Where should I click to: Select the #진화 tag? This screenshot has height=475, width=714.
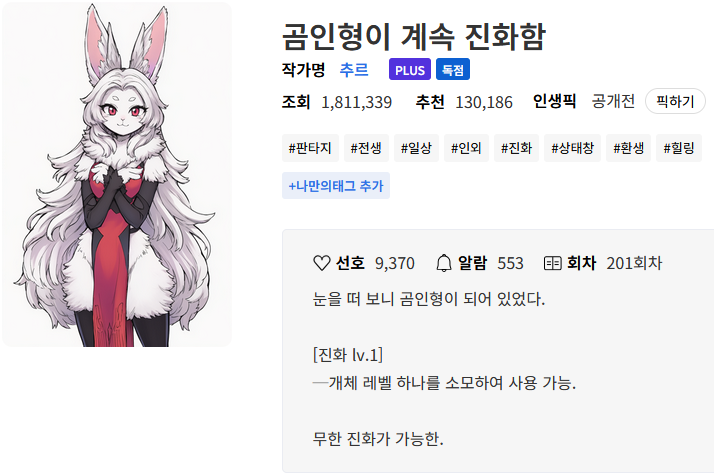(516, 148)
